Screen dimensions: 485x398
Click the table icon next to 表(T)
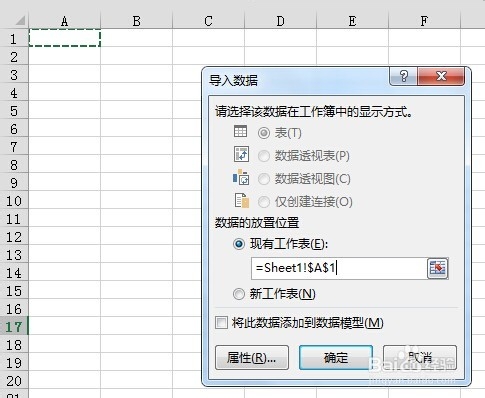[240, 131]
